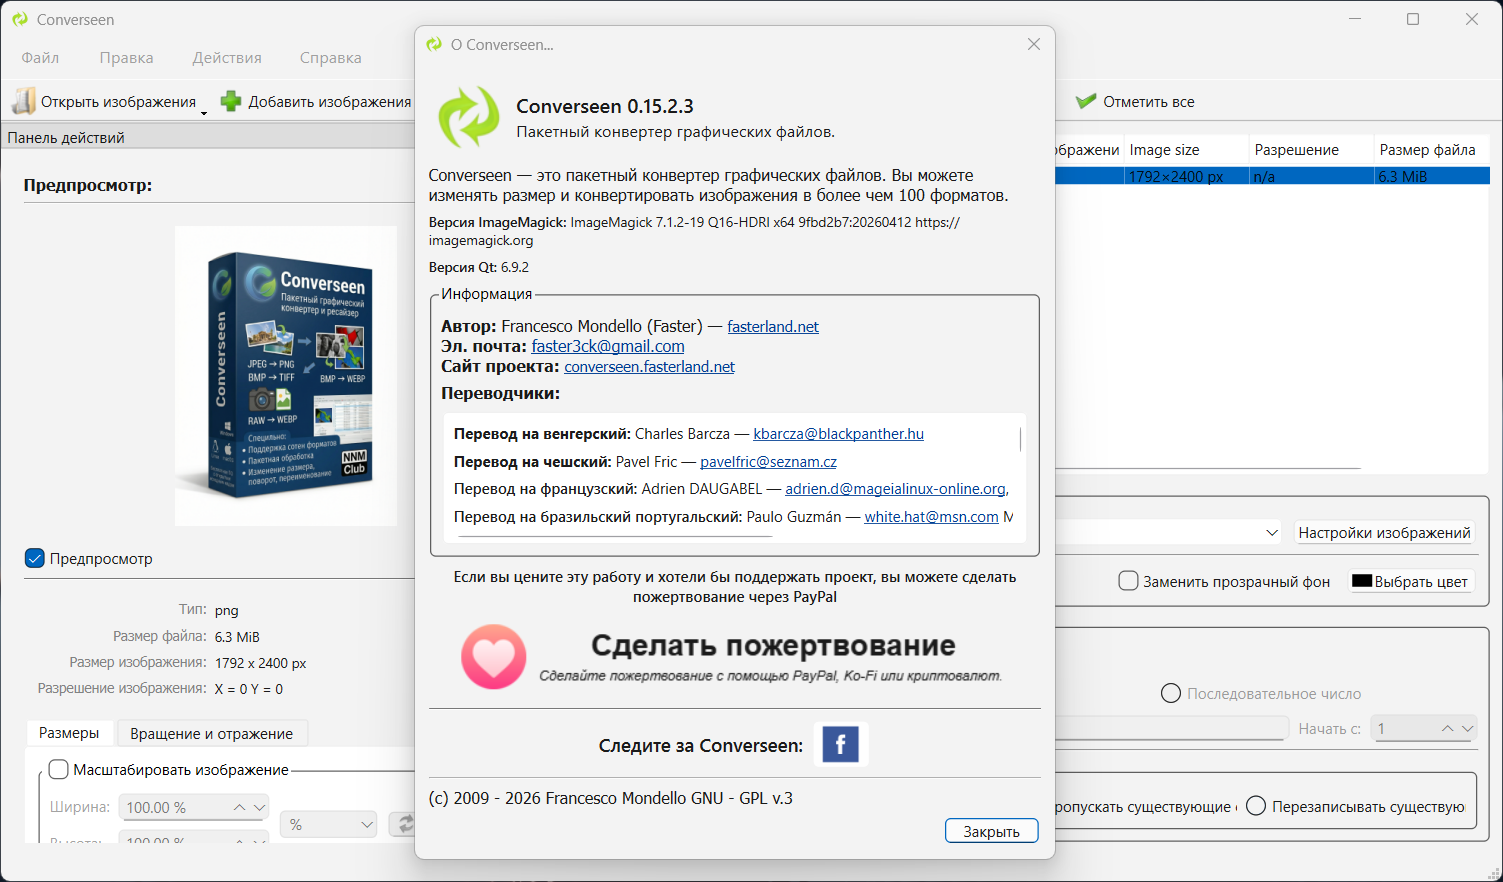The width and height of the screenshot is (1503, 882).
Task: Select the 6.3 MiB cell in the file list
Action: [1432, 176]
